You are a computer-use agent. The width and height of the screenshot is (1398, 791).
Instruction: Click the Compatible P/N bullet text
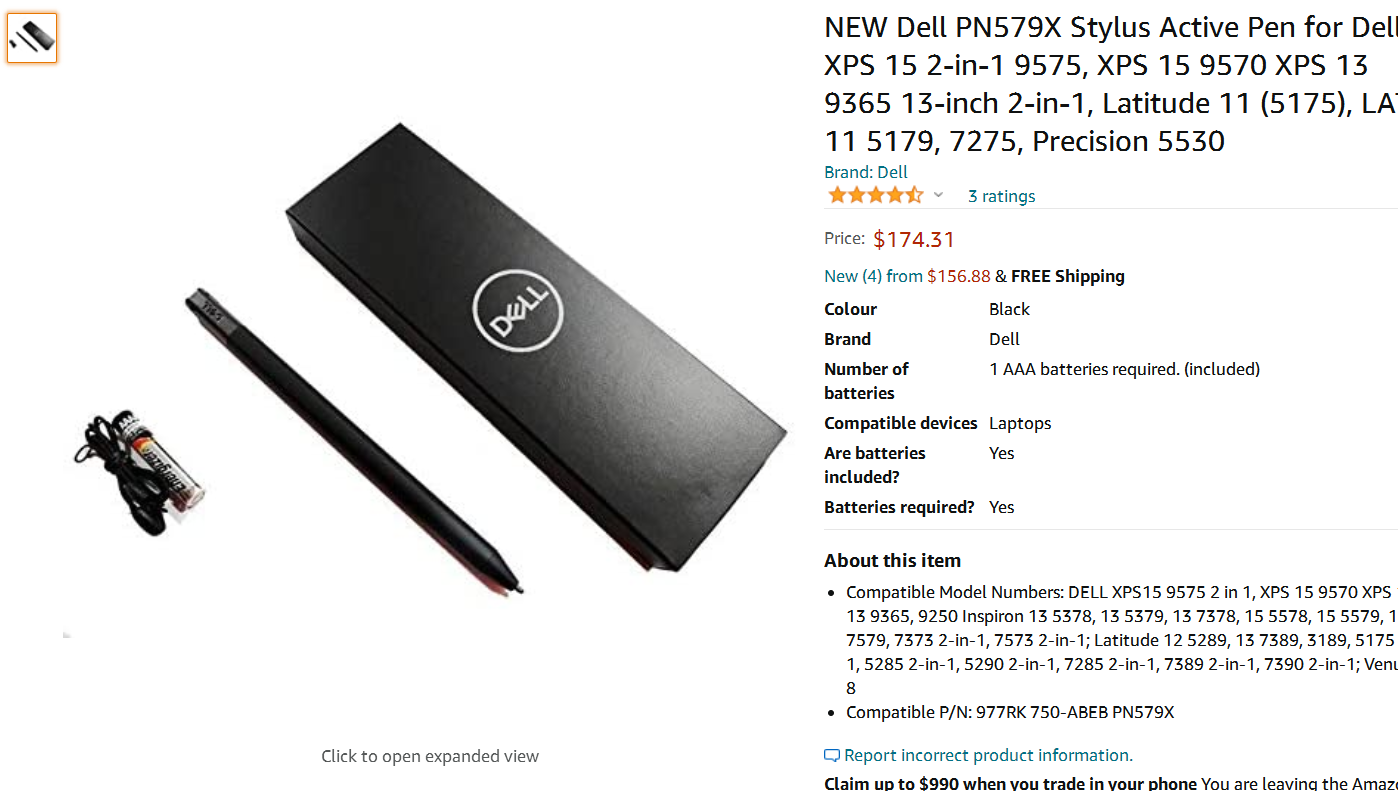[x=1010, y=713]
